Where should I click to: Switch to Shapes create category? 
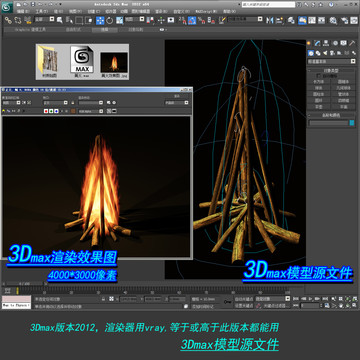[x=318, y=53]
